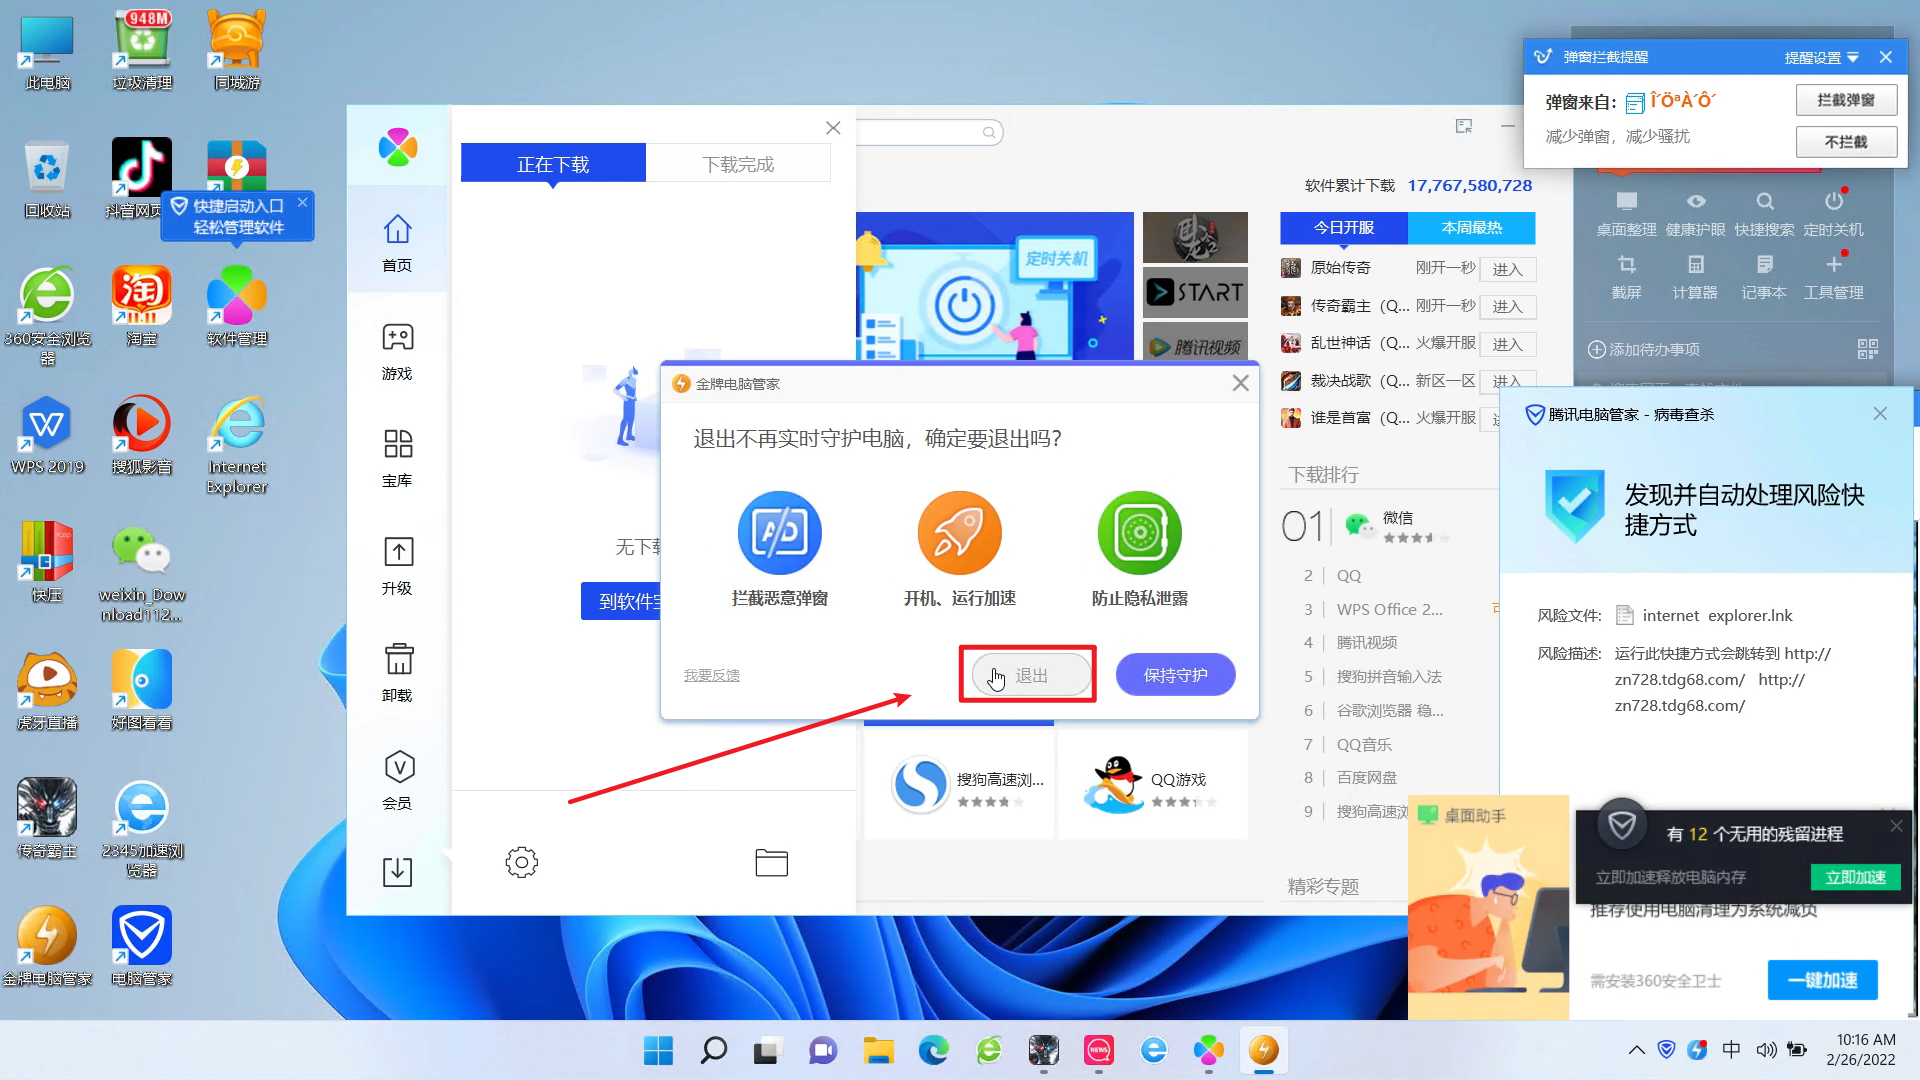The width and height of the screenshot is (1920, 1080).
Task: Click taskbar search magnifier icon
Action: [x=713, y=1050]
